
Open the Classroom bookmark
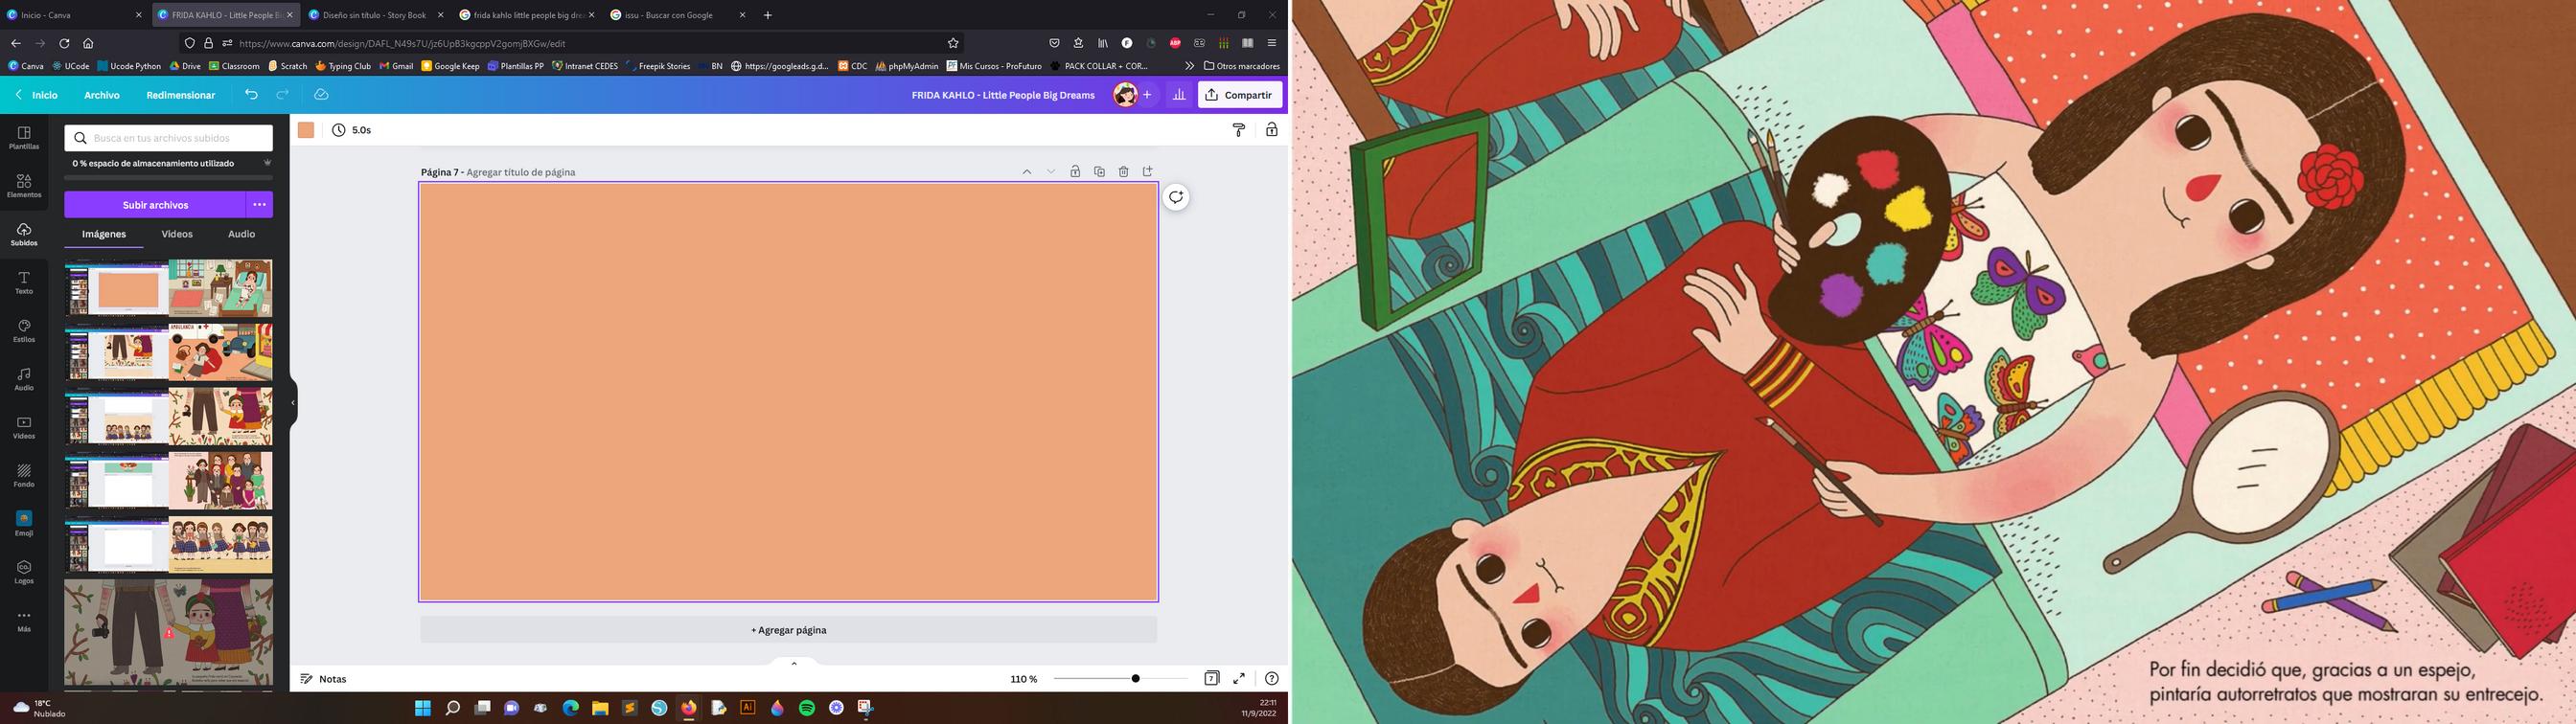tap(234, 66)
